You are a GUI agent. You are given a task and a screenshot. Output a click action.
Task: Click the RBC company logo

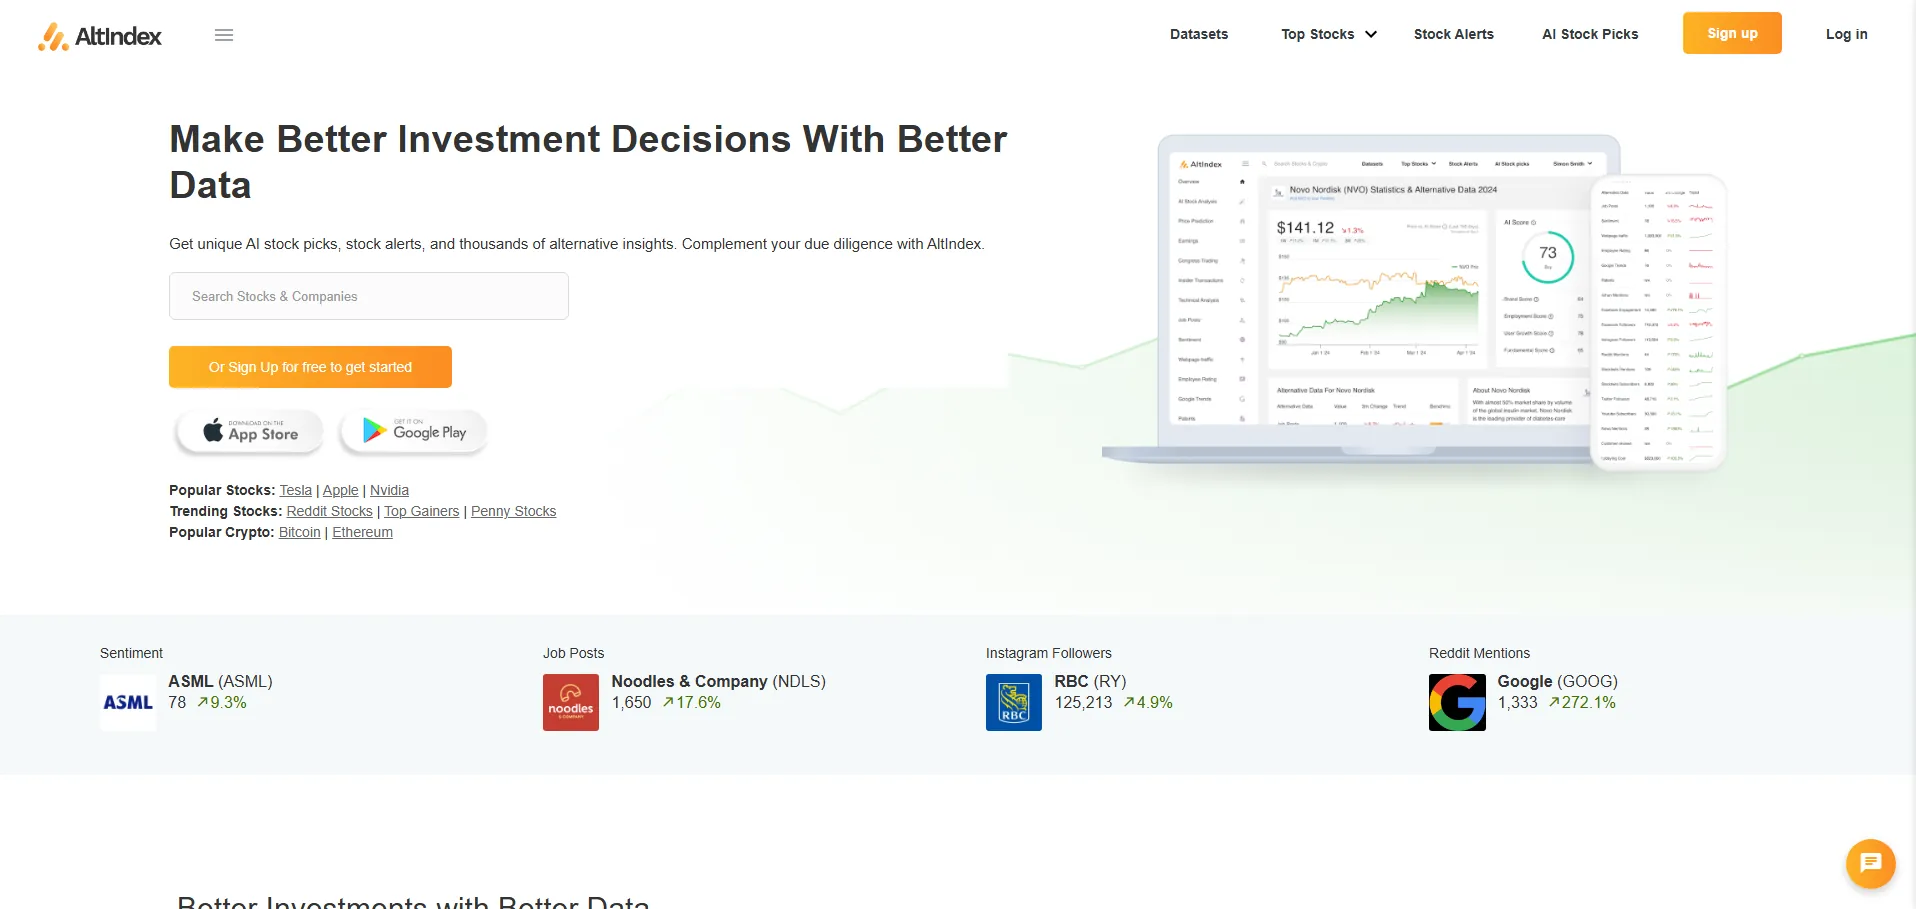(1013, 702)
